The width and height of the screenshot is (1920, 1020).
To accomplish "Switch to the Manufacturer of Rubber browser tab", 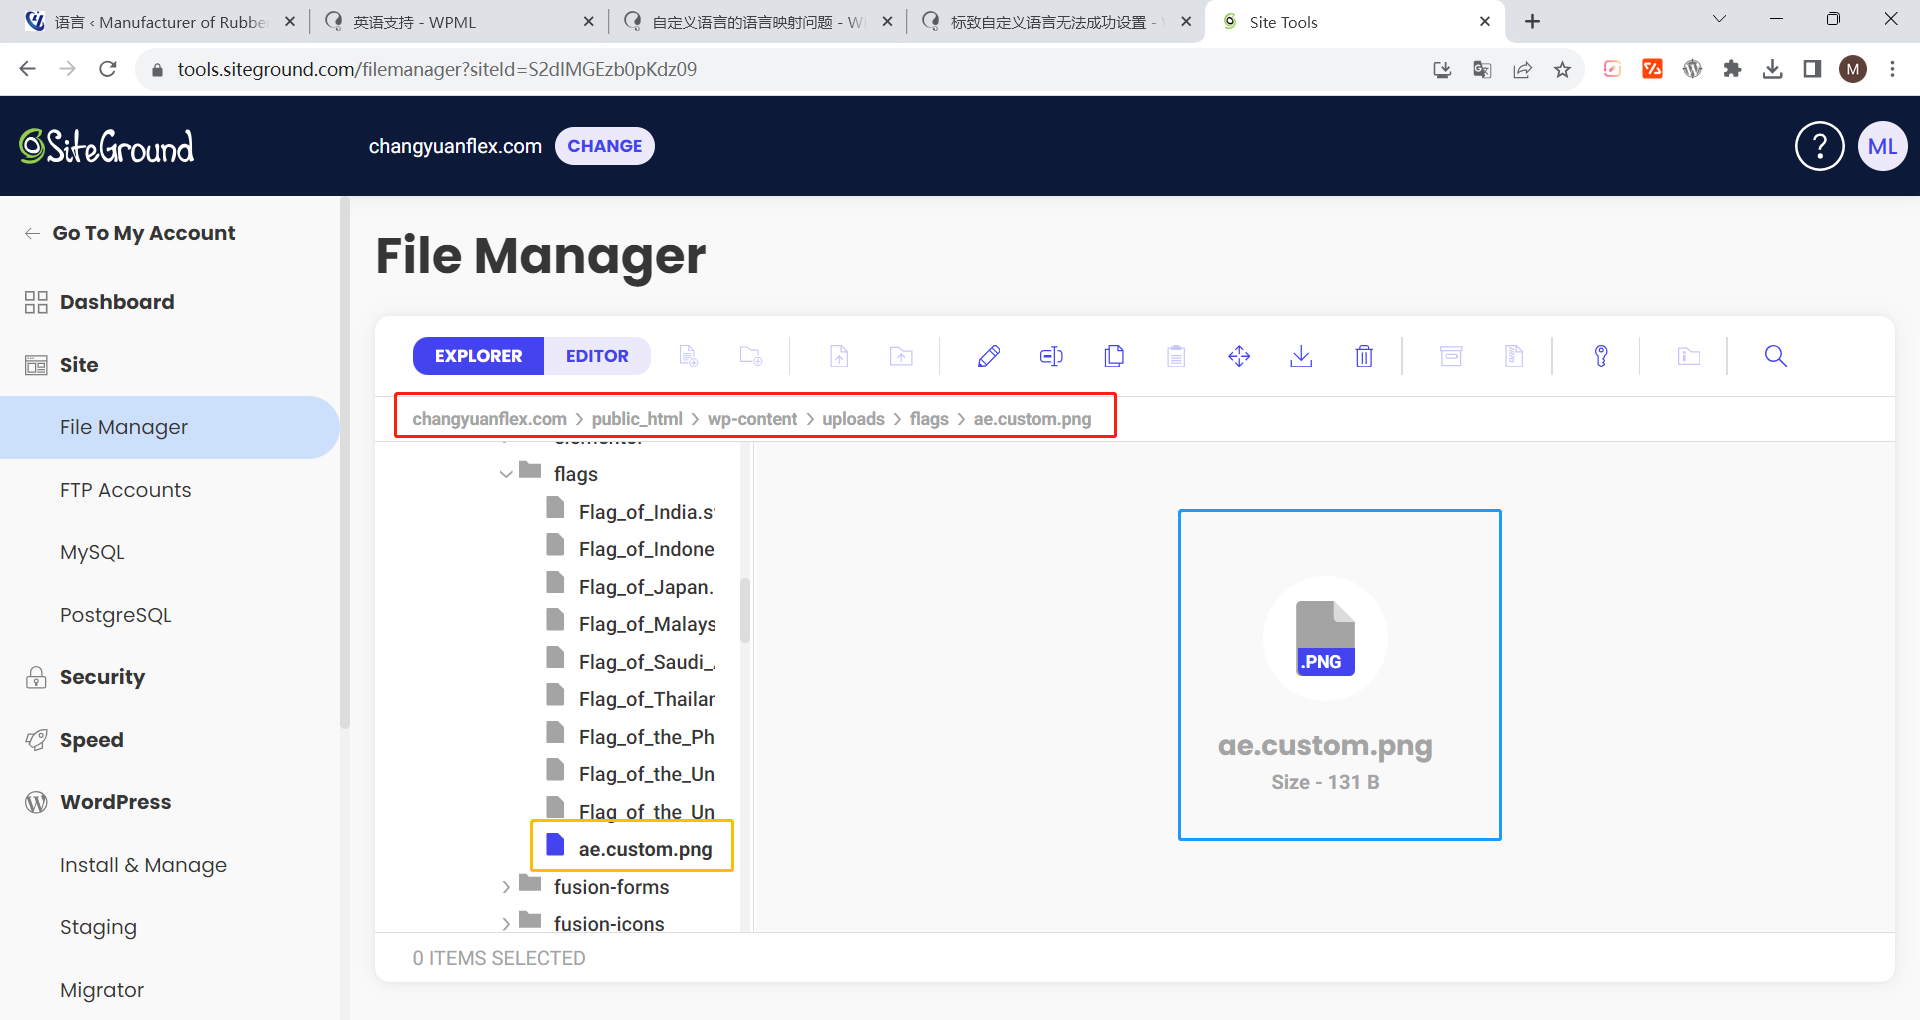I will click(158, 22).
